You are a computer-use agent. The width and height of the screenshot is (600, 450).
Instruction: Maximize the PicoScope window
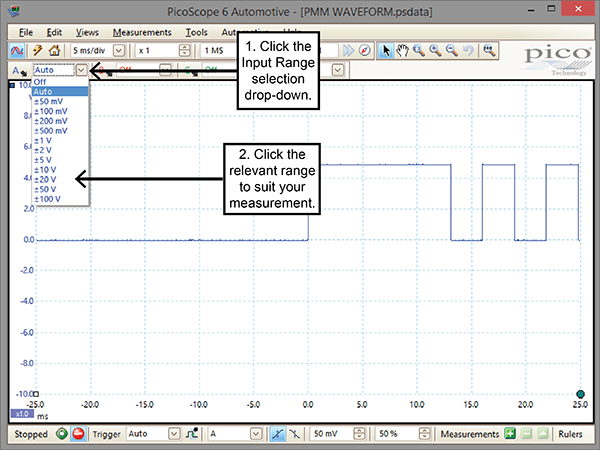(551, 9)
